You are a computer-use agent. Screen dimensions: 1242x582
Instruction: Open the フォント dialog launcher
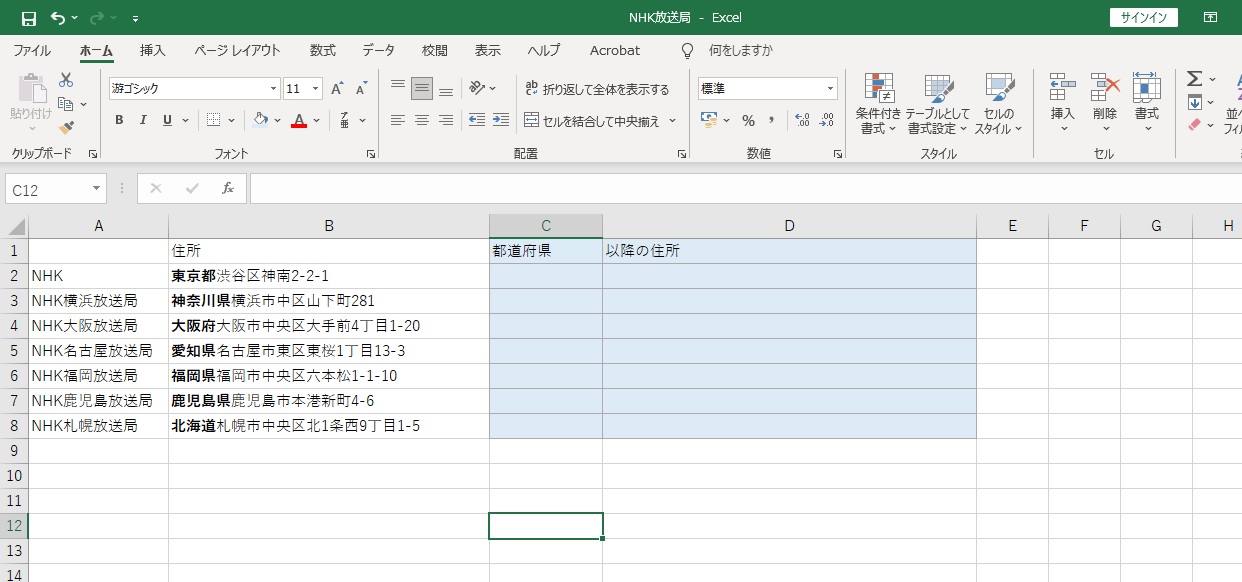click(x=371, y=154)
